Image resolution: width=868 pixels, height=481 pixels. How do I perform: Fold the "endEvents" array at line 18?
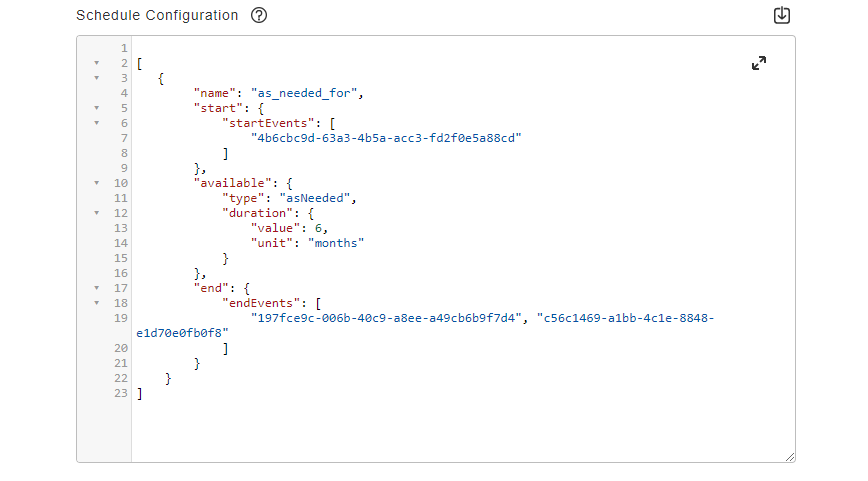(97, 303)
